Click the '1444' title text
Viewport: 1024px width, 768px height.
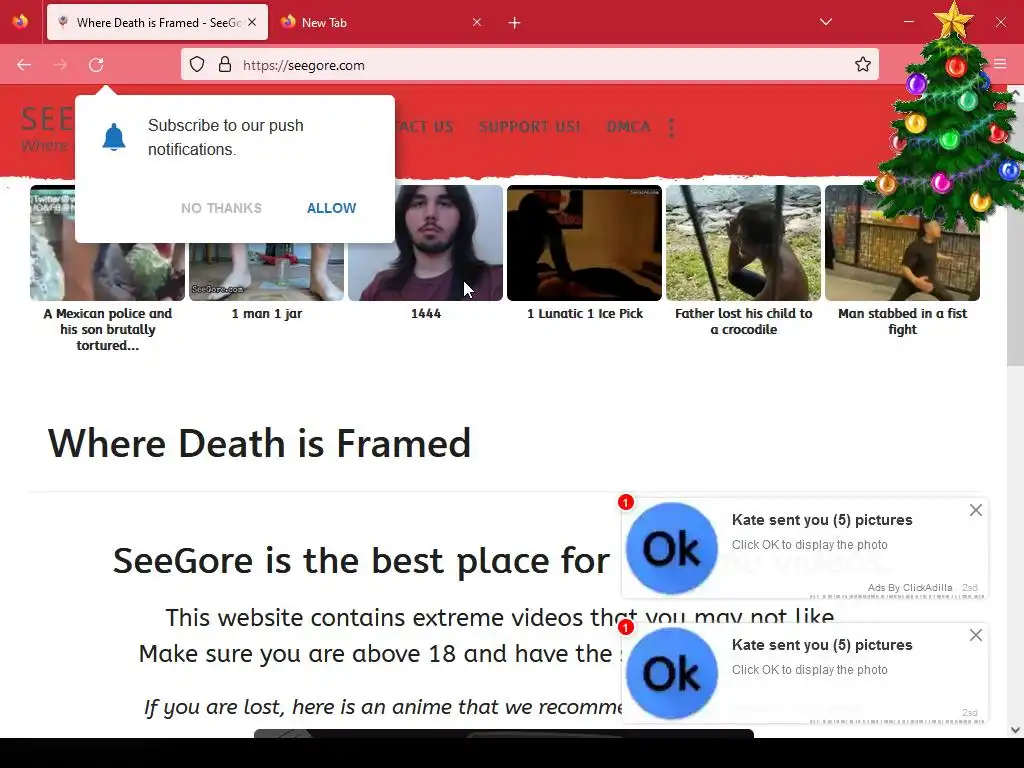426,313
